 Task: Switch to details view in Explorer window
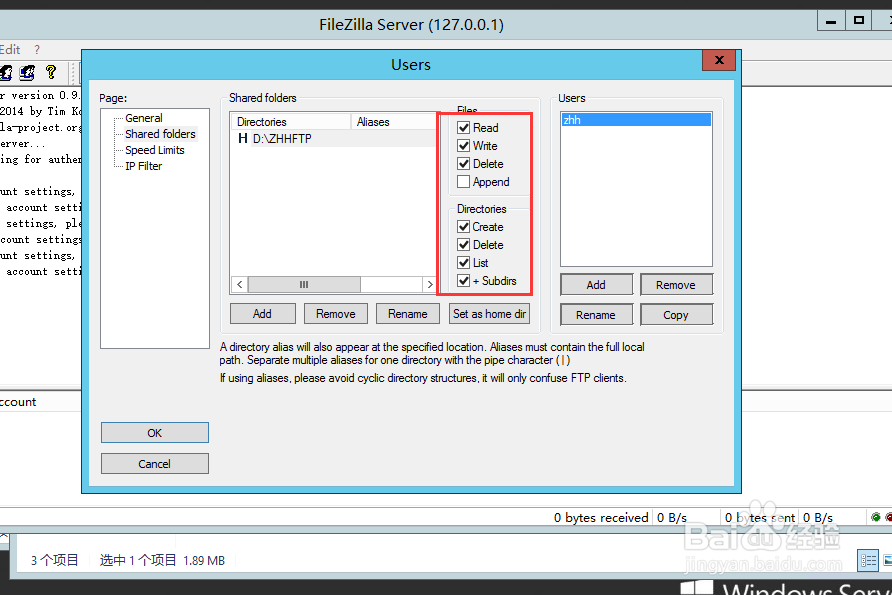click(868, 560)
